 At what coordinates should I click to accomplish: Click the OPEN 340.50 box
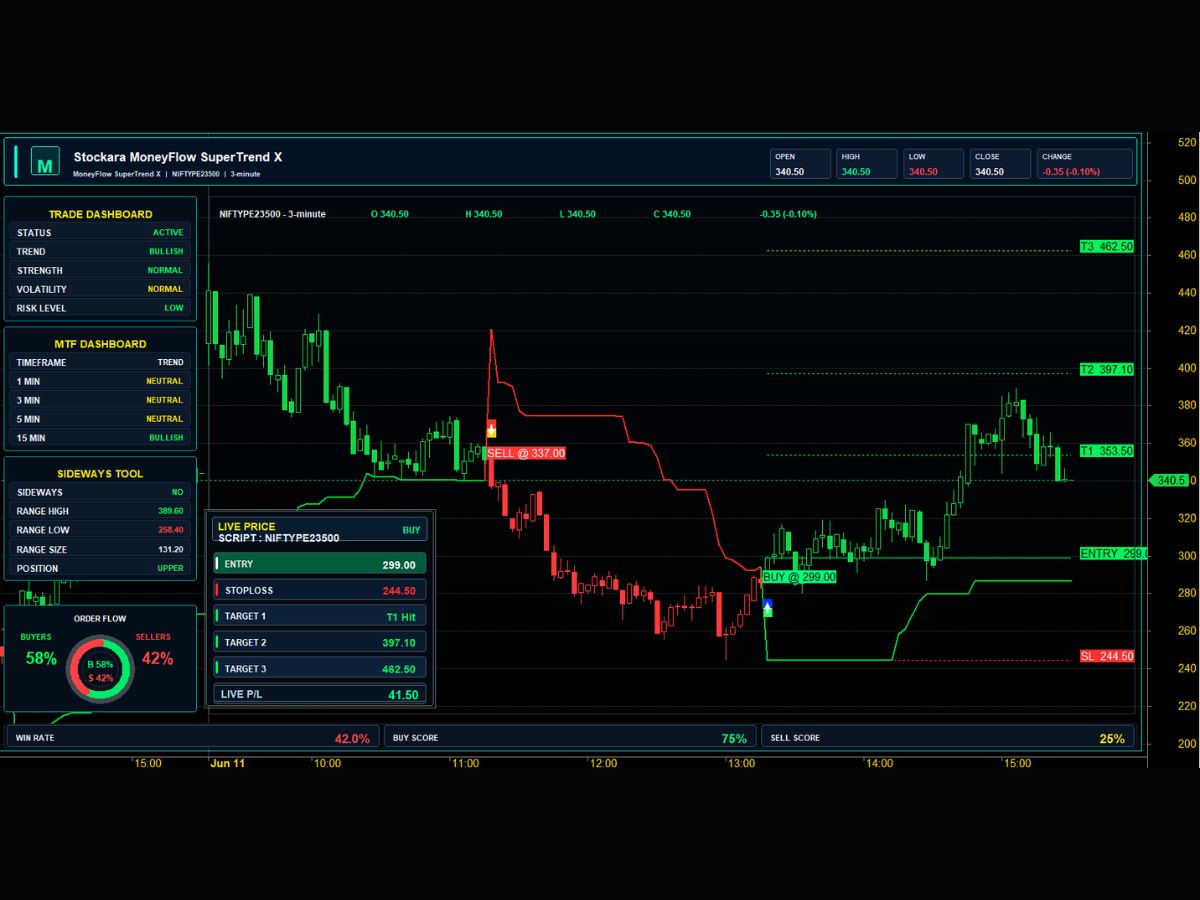tap(800, 164)
